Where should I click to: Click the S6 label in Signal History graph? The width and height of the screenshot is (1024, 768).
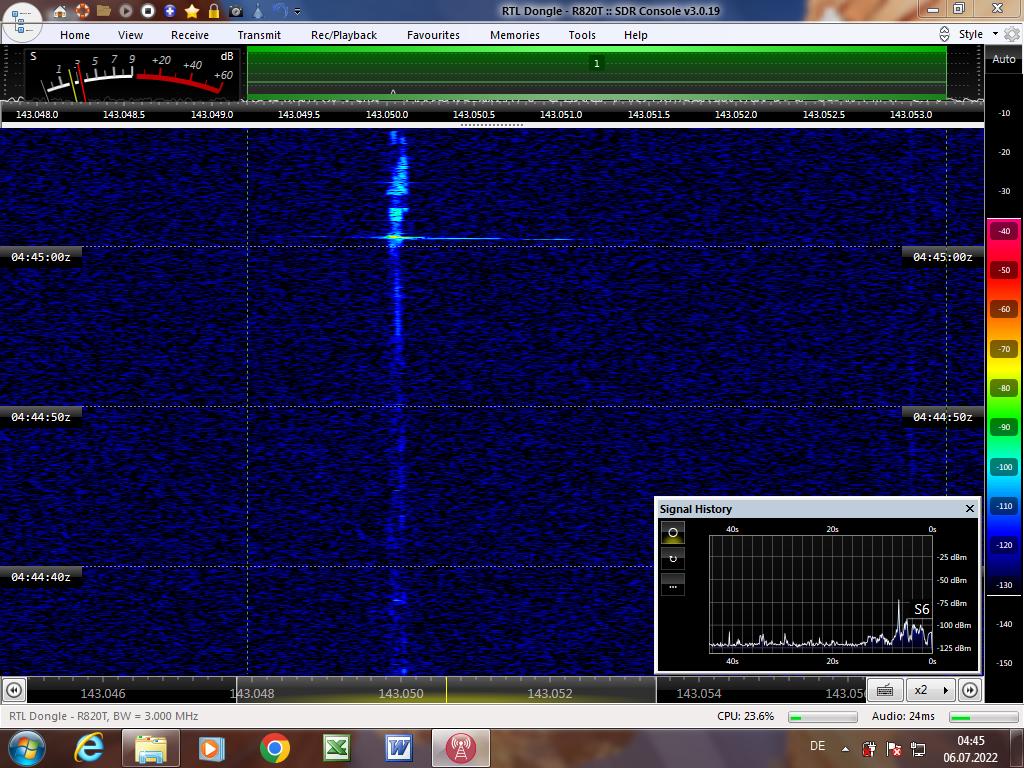click(921, 609)
